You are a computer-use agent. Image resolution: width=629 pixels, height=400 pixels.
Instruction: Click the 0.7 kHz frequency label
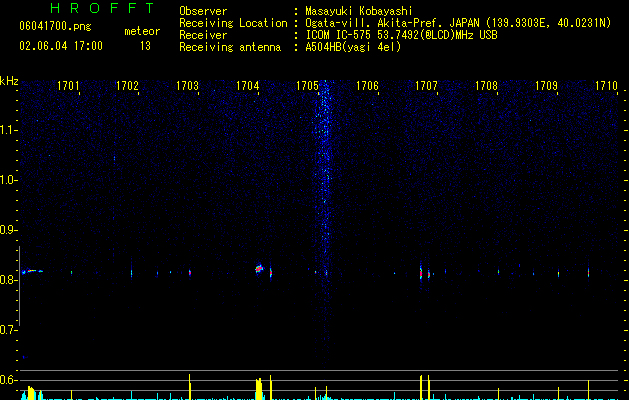point(8,330)
